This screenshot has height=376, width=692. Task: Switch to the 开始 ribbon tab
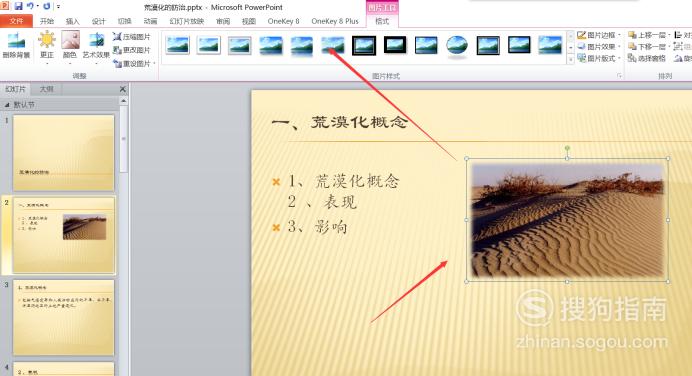46,21
